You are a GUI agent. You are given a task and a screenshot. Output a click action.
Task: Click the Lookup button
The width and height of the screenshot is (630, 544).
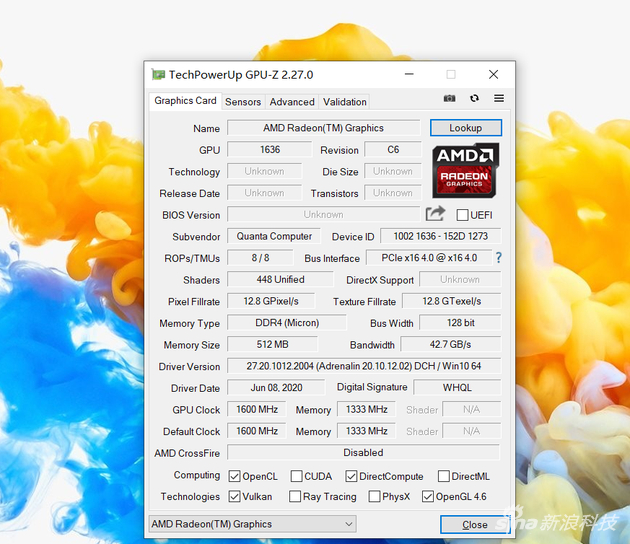click(x=466, y=128)
